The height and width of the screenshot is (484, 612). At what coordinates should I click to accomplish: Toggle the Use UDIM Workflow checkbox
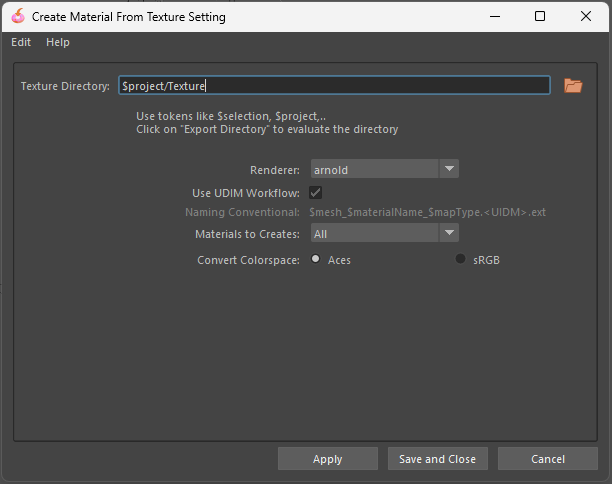[316, 192]
